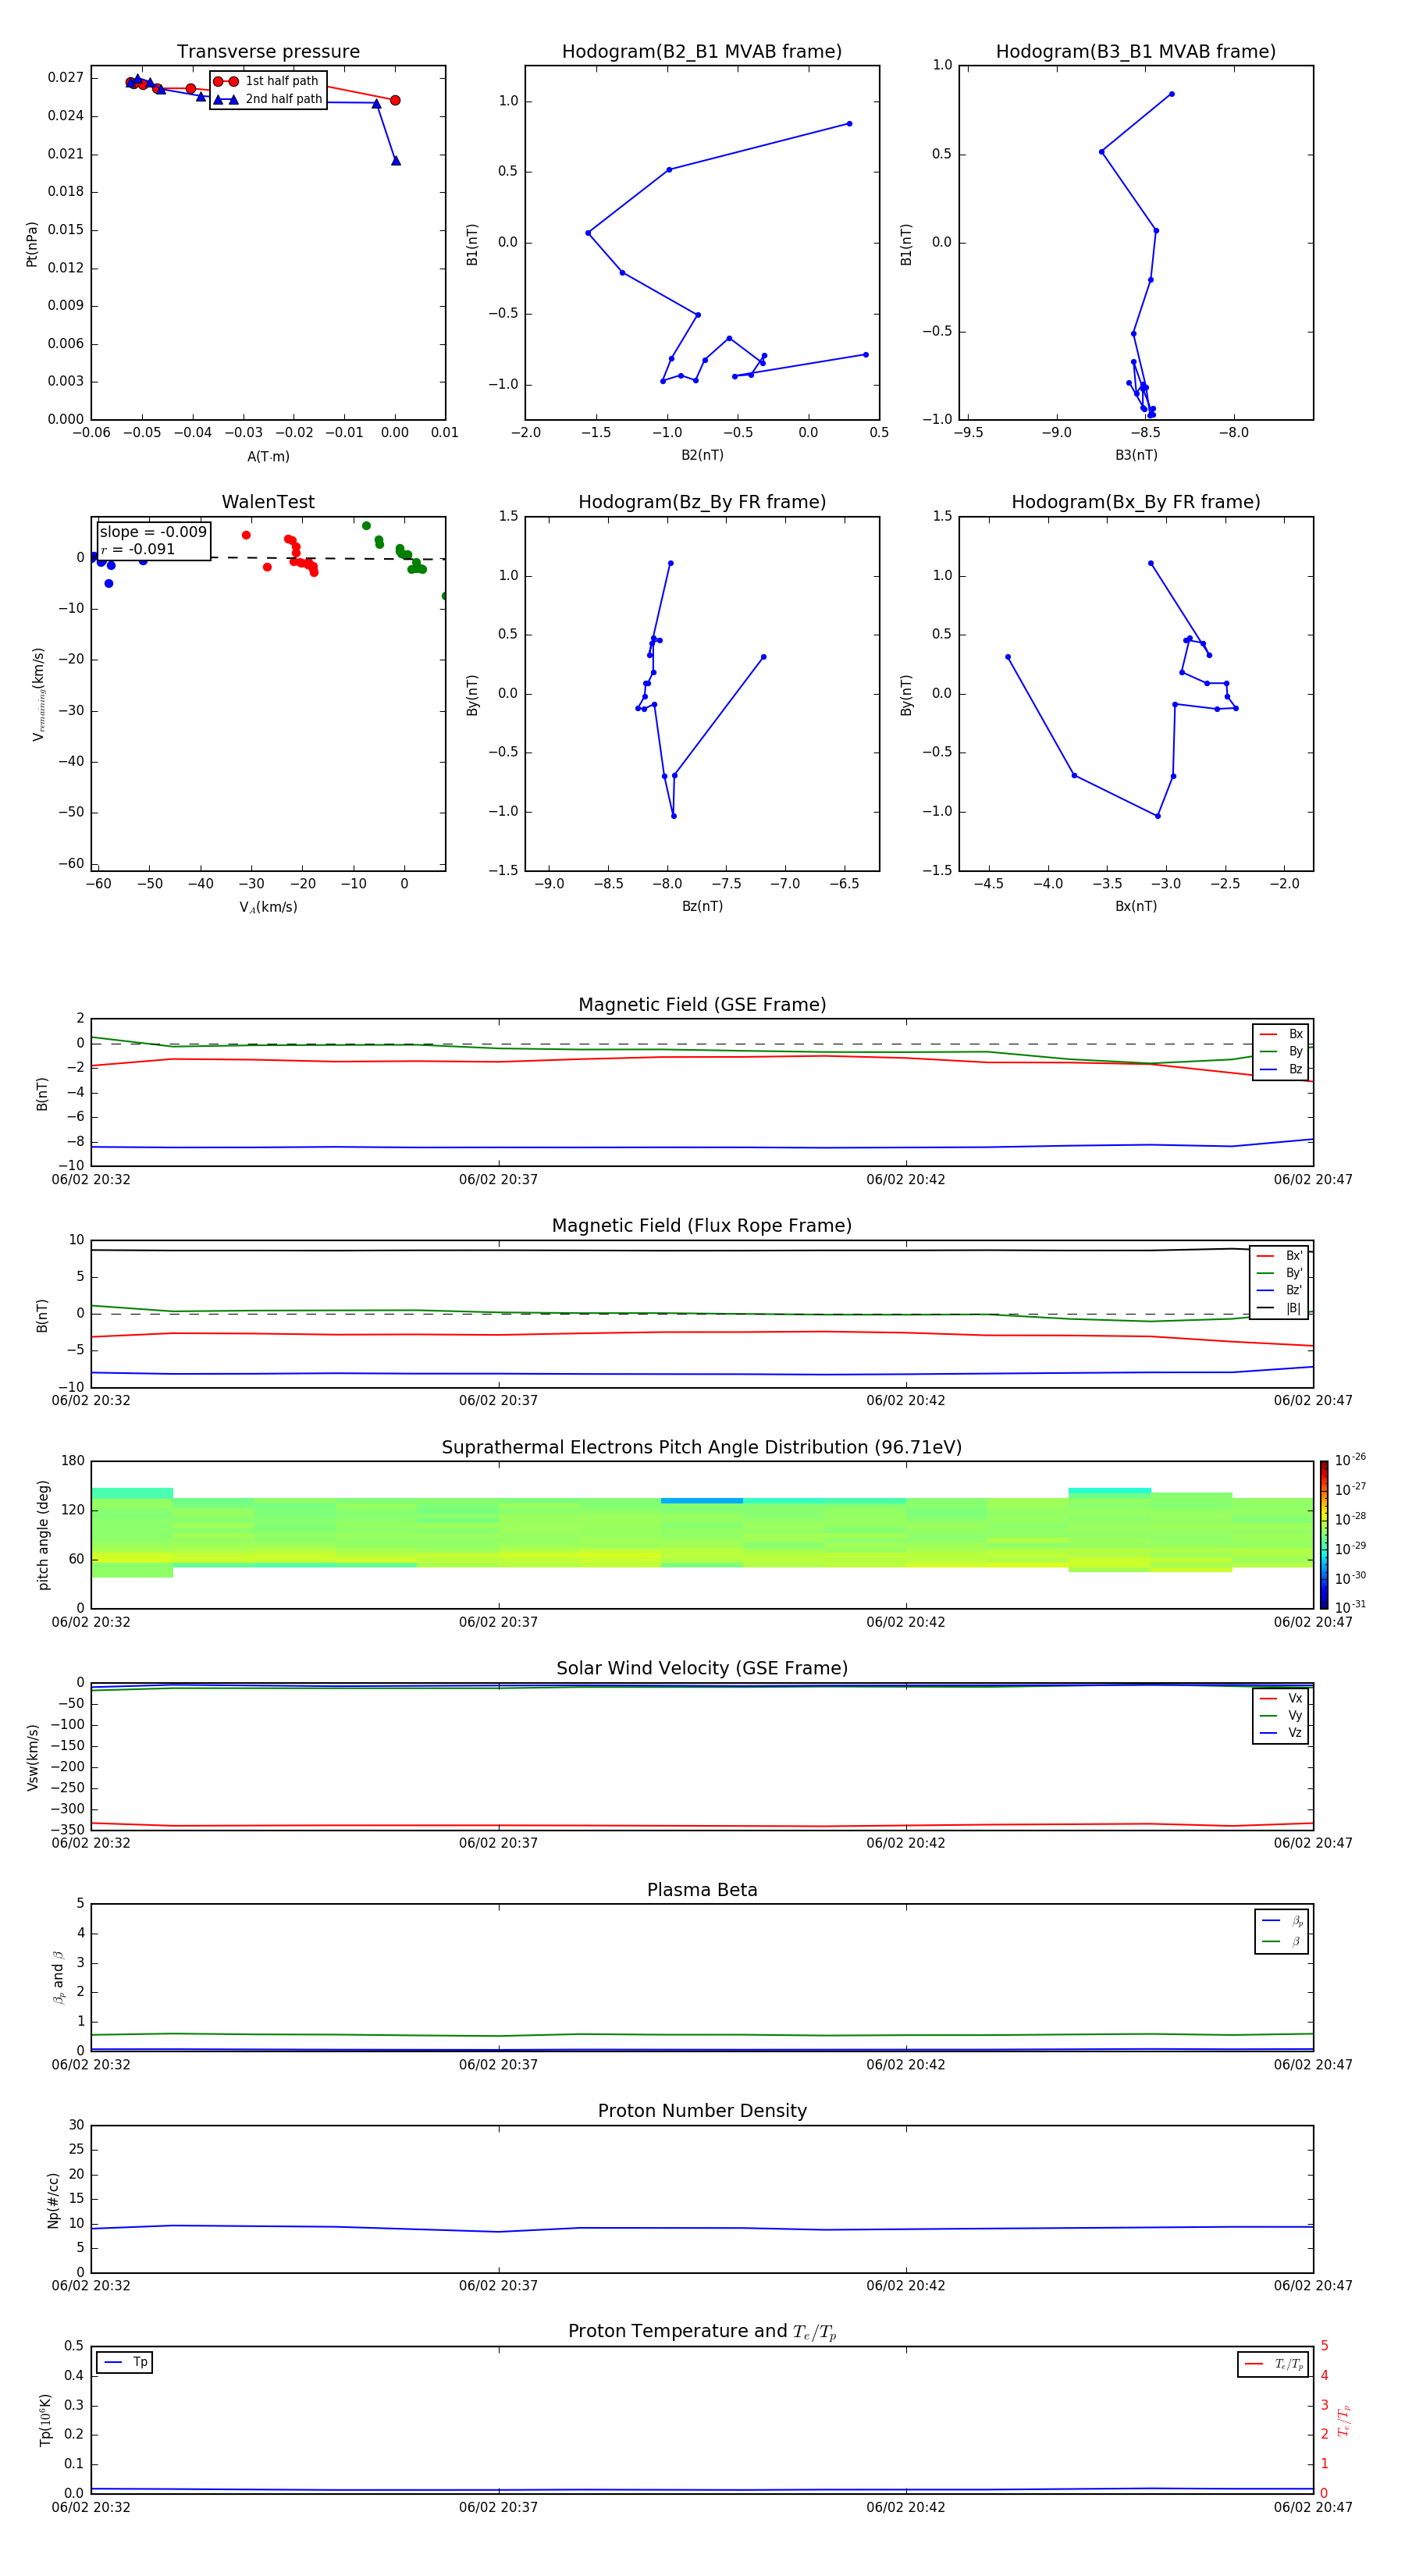Click the 'Plasma Beta' title
The width and height of the screenshot is (1405, 2576).
point(702,1890)
